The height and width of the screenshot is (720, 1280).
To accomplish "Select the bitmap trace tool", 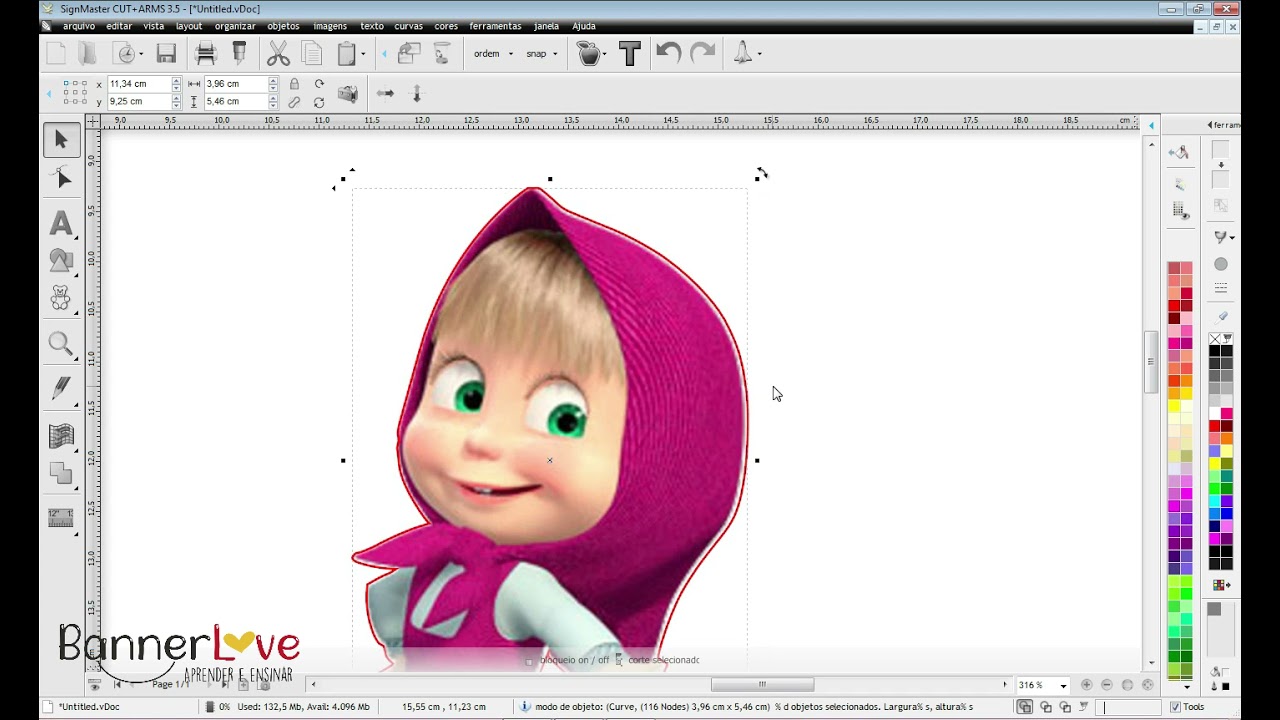I will tap(61, 436).
